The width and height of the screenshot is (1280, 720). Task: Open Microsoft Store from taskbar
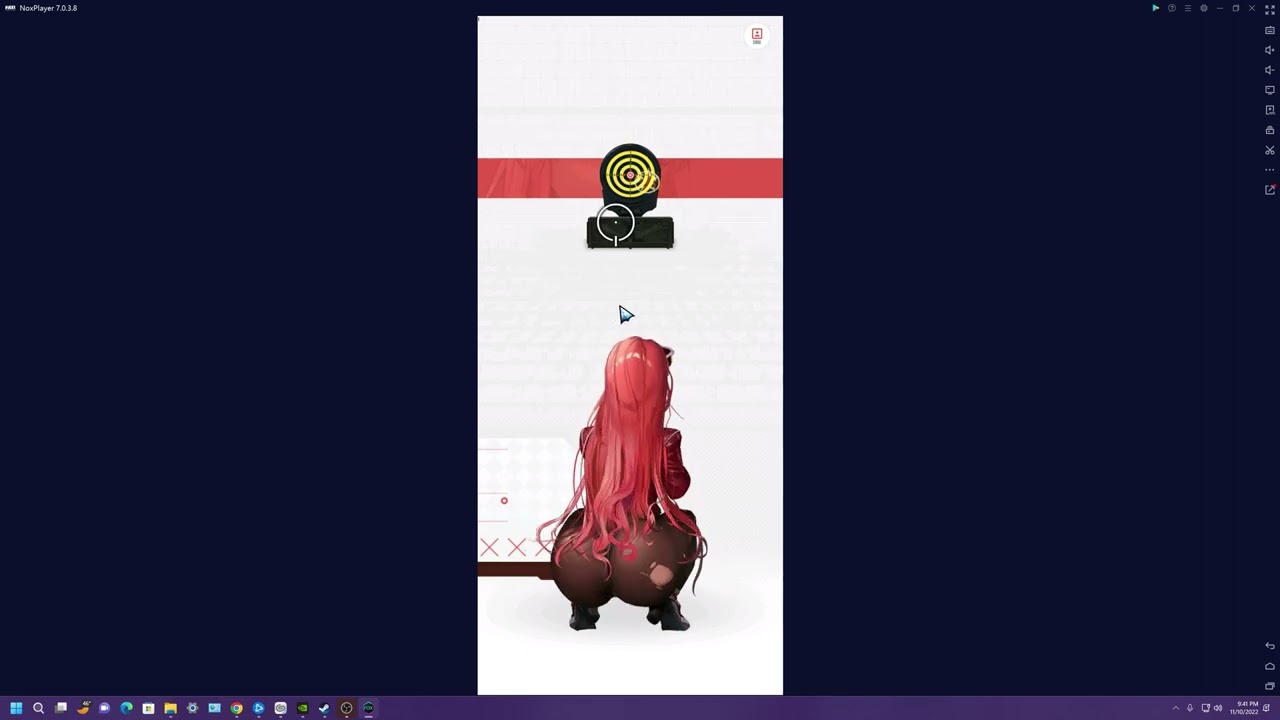148,708
